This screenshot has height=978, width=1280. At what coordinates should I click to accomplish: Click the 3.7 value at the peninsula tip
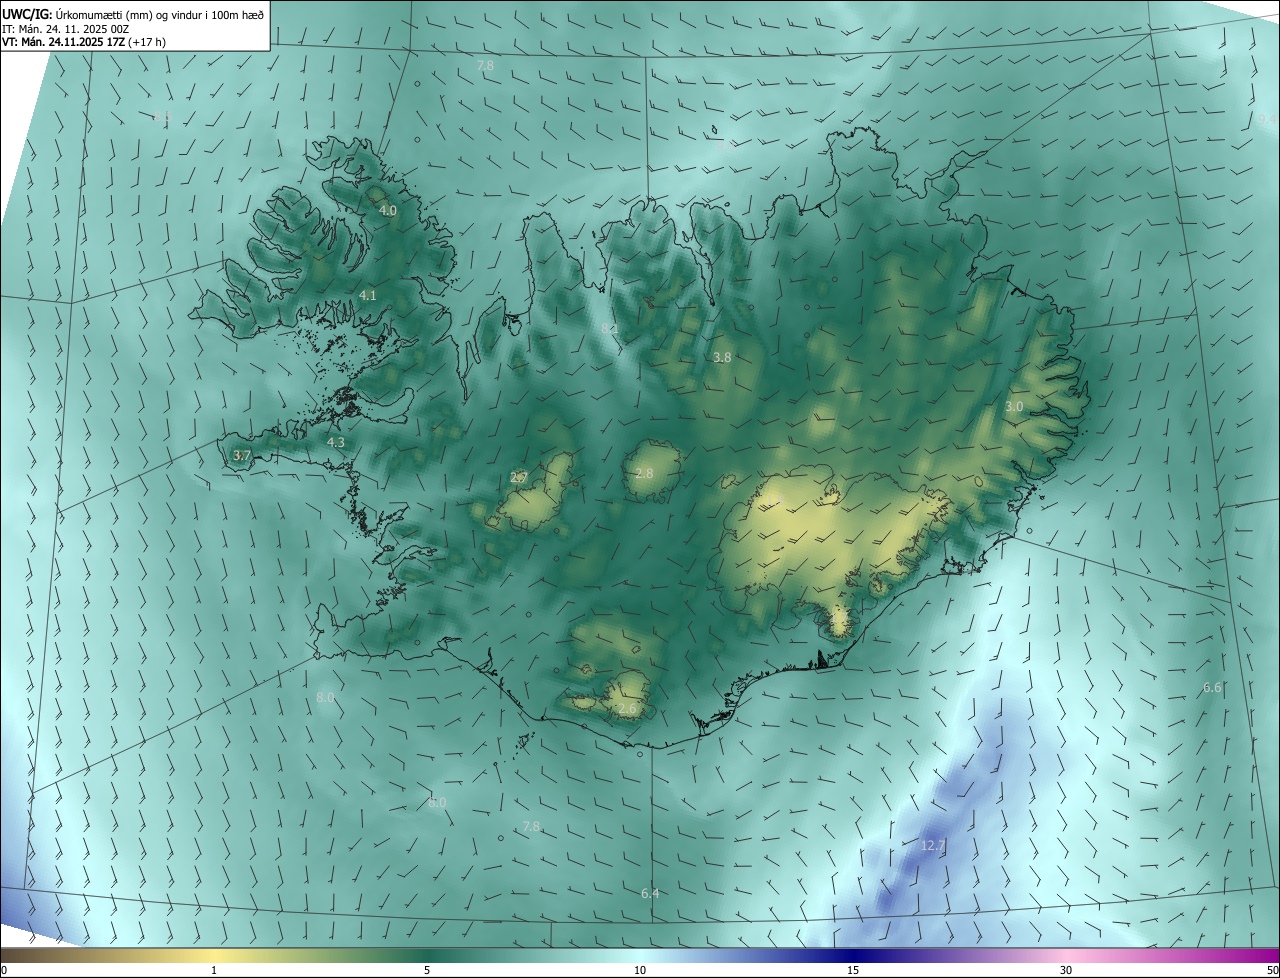click(x=241, y=455)
